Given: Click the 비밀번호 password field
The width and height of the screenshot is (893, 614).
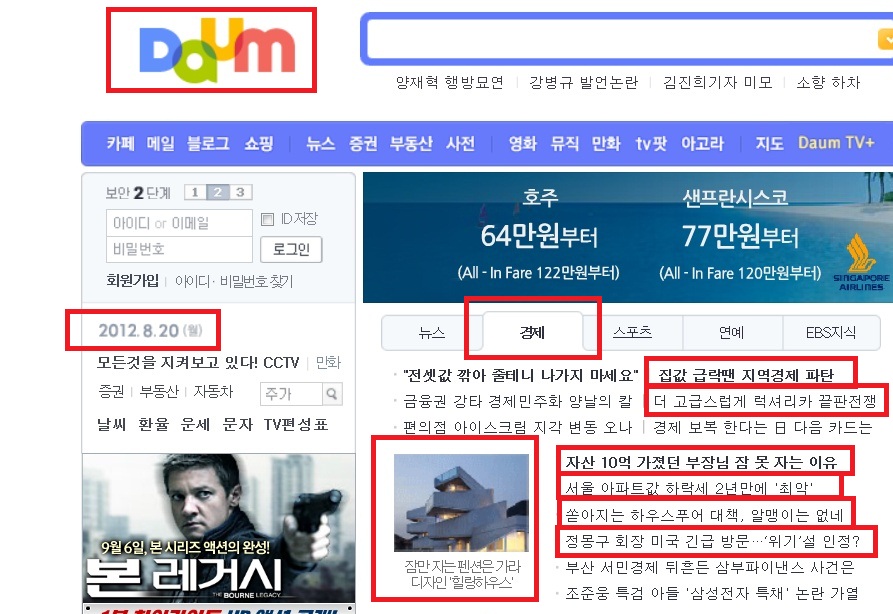Looking at the screenshot, I should 179,249.
